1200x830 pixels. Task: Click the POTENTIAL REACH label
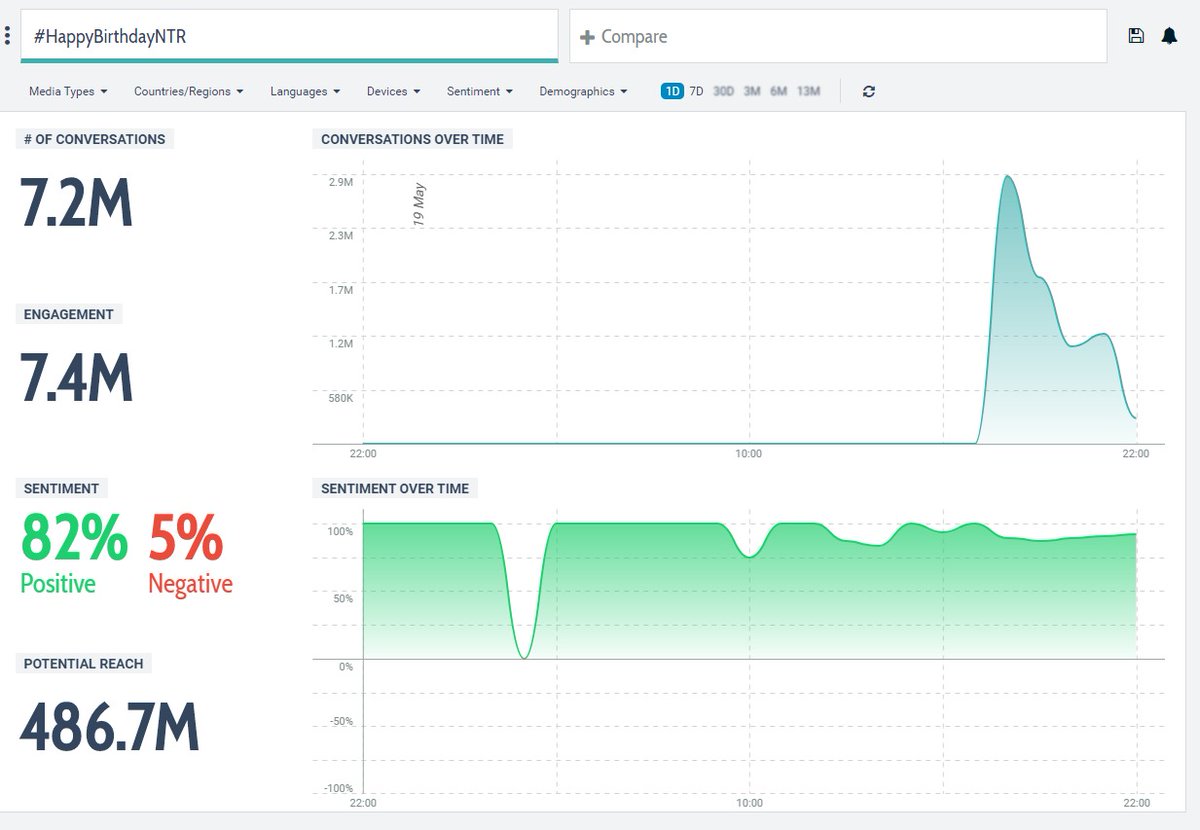[x=84, y=664]
